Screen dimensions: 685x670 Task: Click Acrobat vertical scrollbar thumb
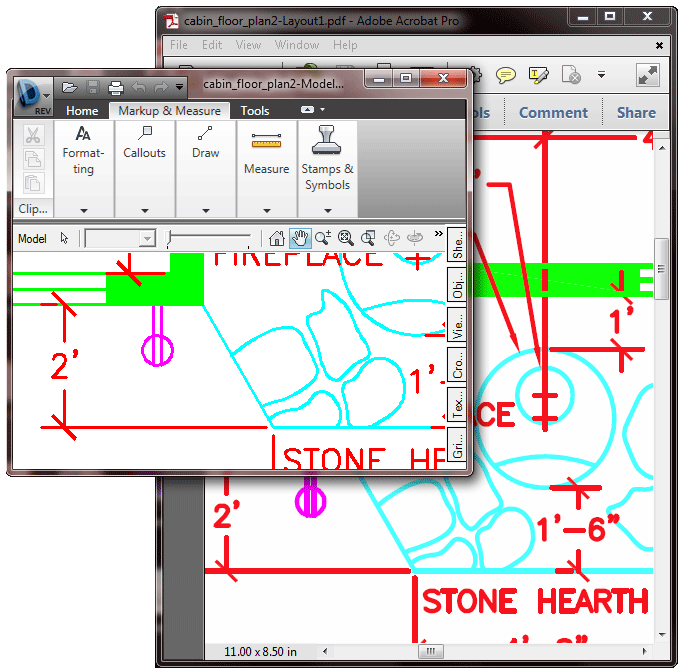click(661, 269)
